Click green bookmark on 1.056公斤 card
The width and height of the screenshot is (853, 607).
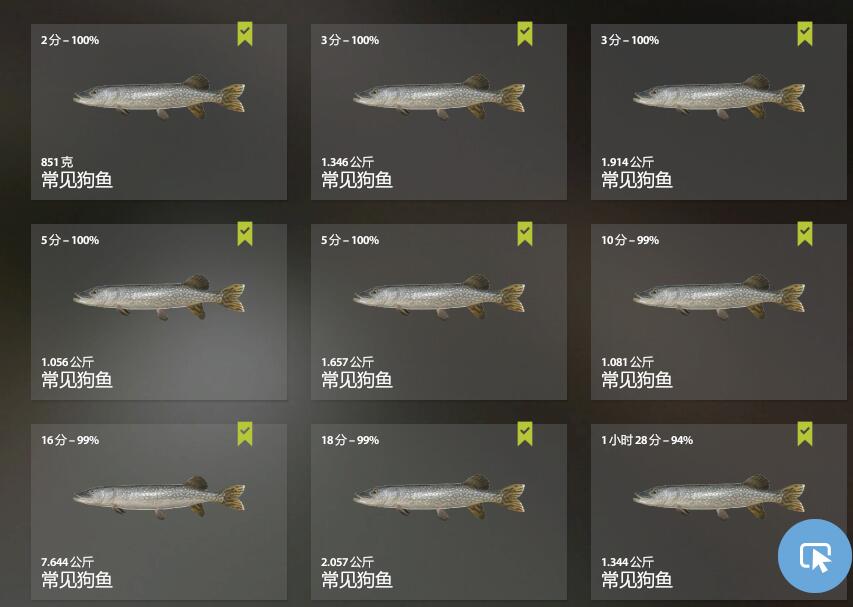coord(245,234)
